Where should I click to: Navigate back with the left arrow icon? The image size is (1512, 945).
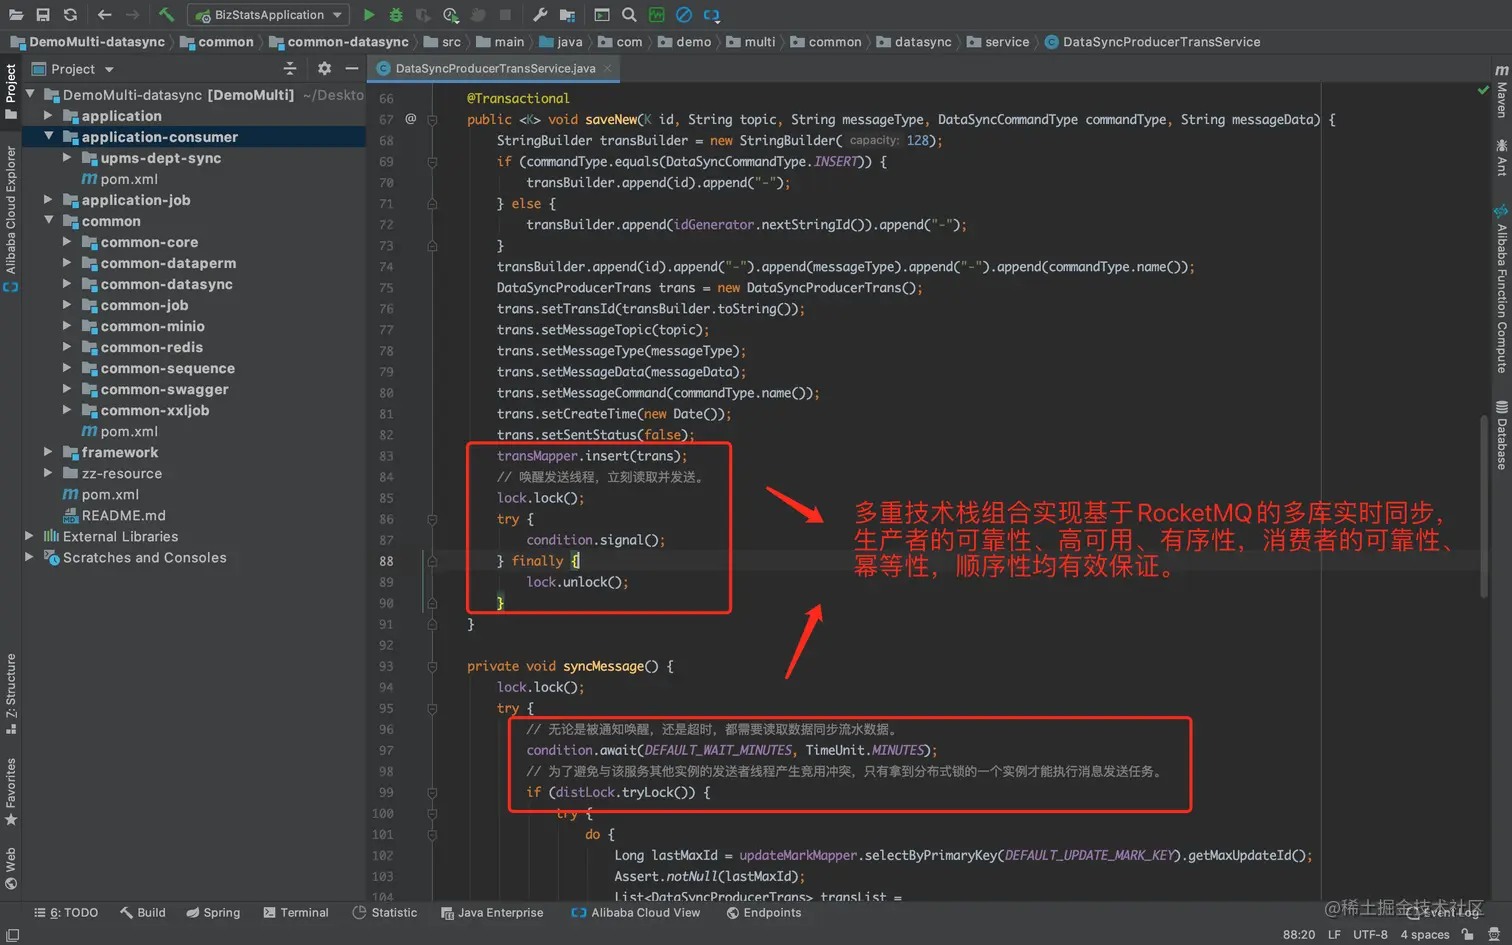(105, 15)
